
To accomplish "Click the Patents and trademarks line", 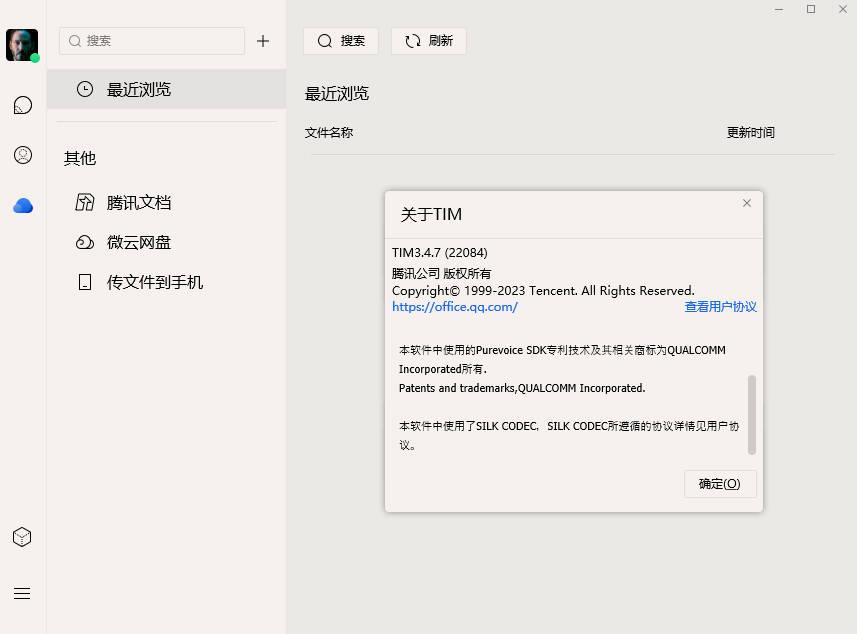I will point(522,388).
